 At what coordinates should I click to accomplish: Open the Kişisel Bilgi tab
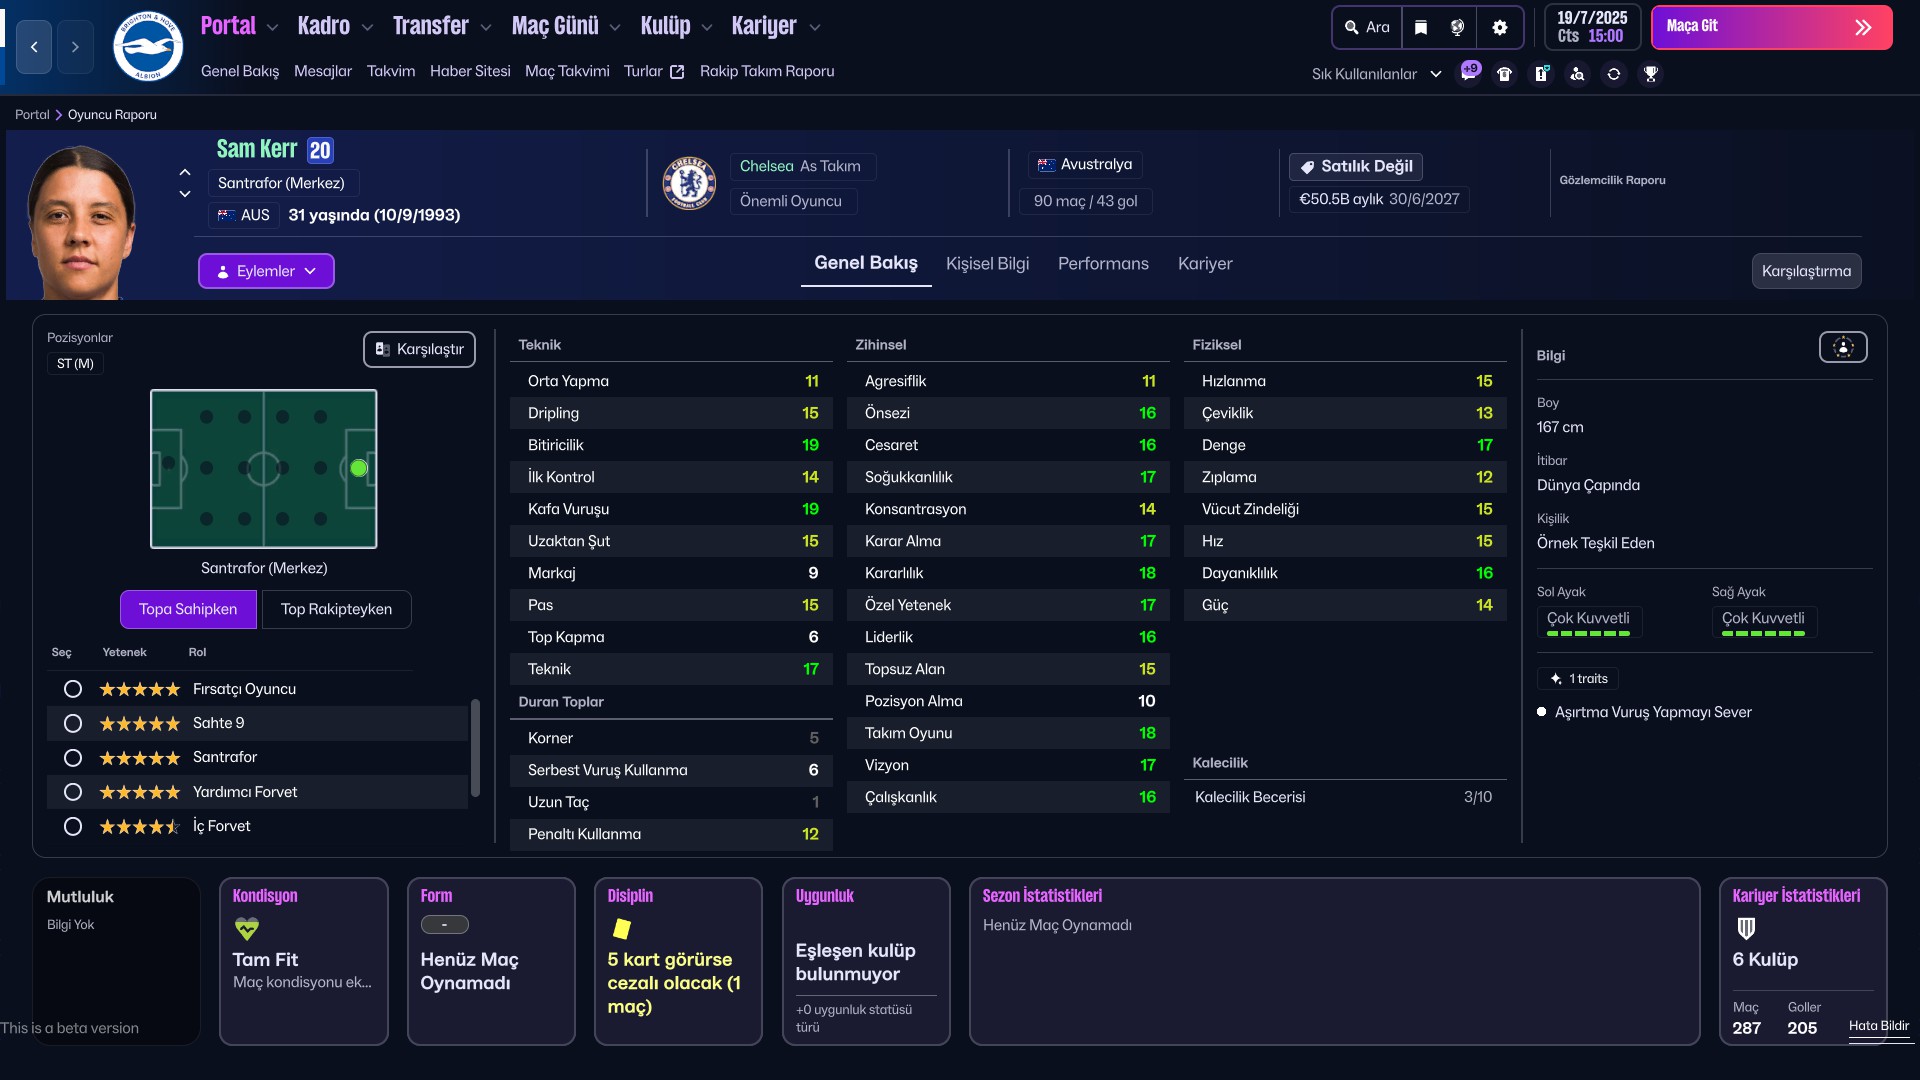987,264
